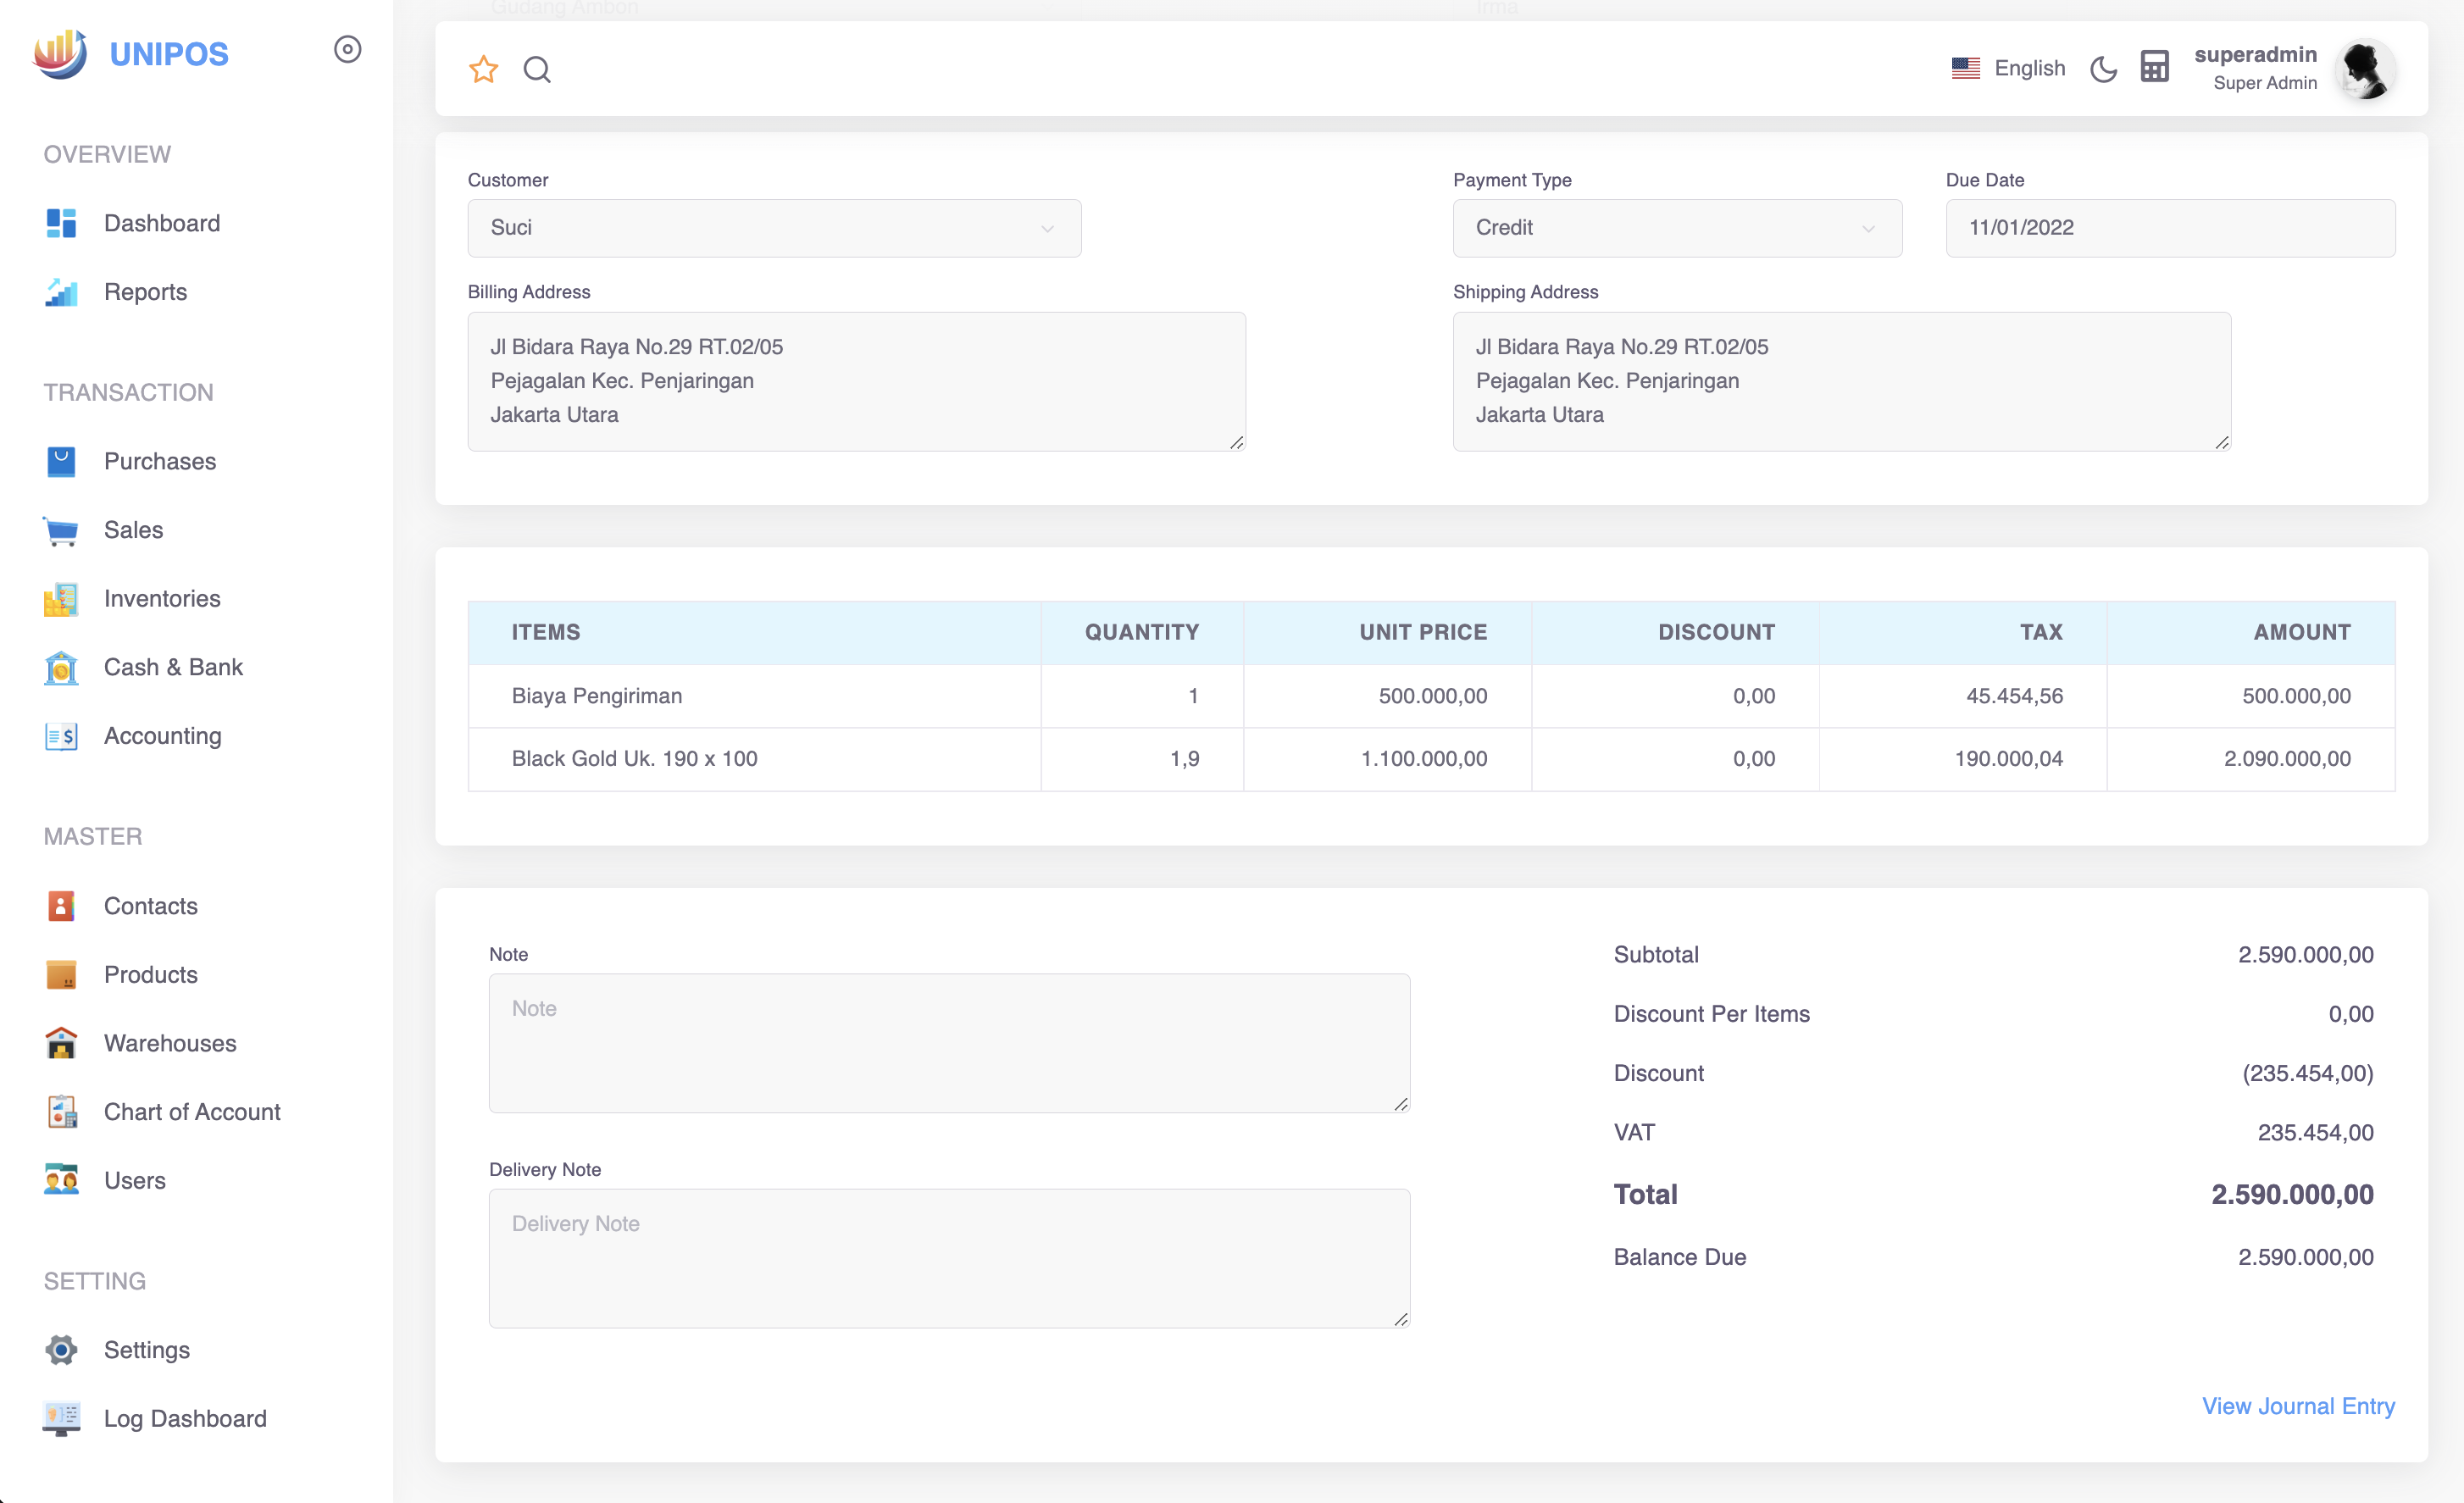The width and height of the screenshot is (2464, 1503).
Task: Click the Users people icon
Action: 61,1181
